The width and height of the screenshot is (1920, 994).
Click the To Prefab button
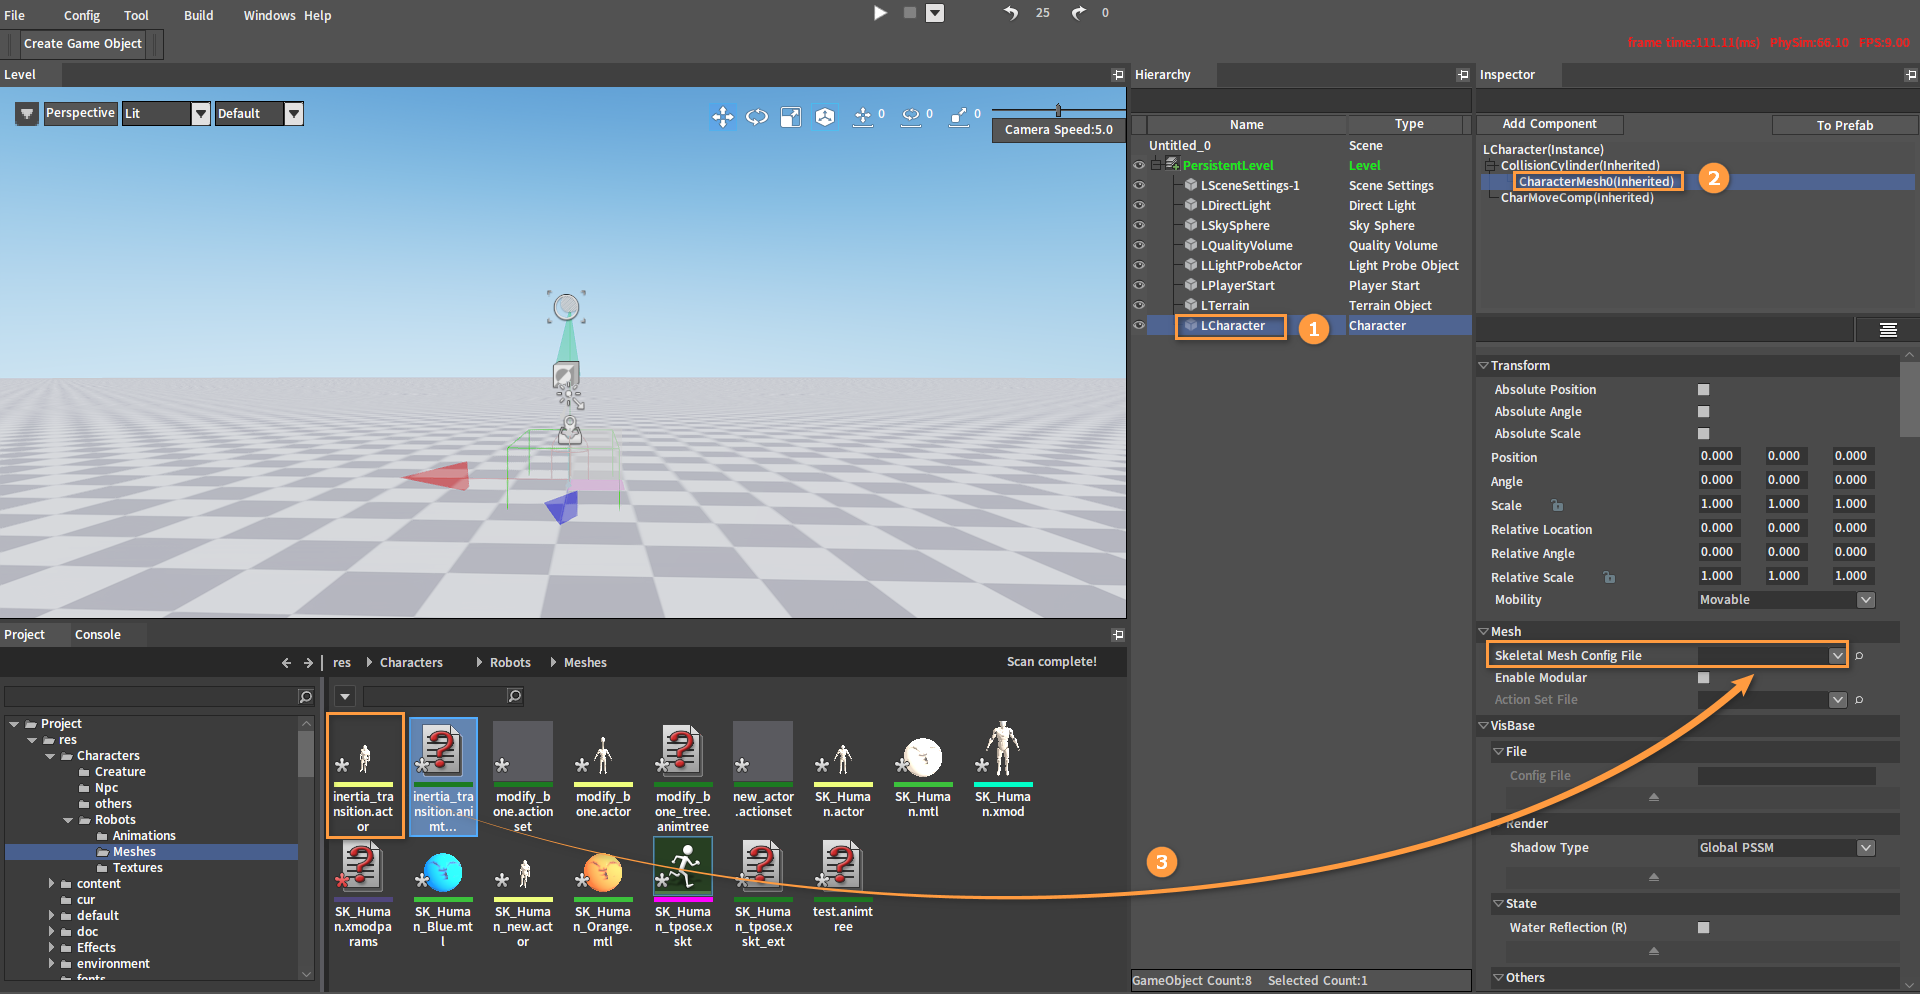click(1844, 125)
